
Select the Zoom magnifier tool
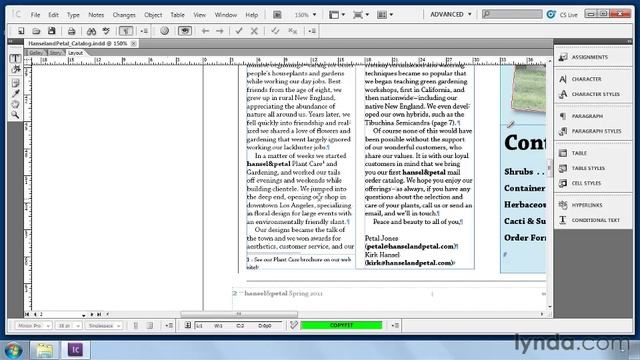point(16,115)
